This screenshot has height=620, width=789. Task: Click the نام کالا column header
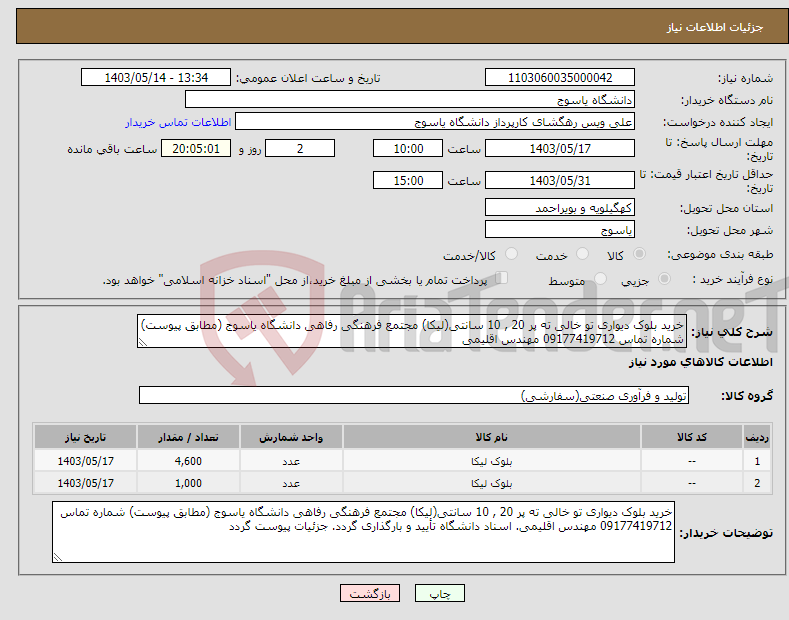[492, 437]
